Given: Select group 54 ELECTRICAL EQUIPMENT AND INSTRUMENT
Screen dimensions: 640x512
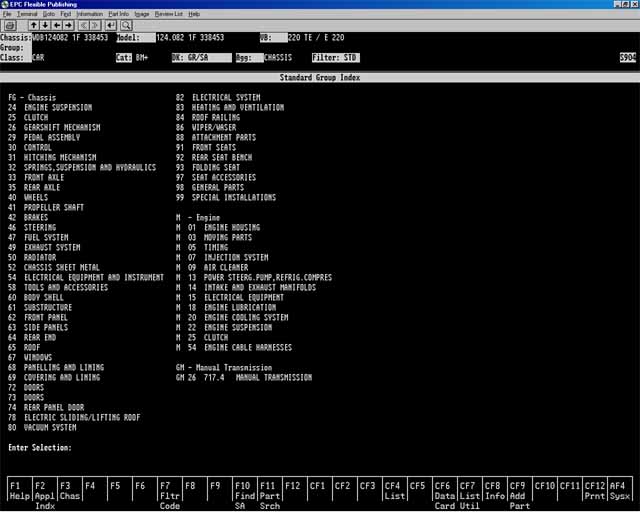Looking at the screenshot, I should click(86, 278).
